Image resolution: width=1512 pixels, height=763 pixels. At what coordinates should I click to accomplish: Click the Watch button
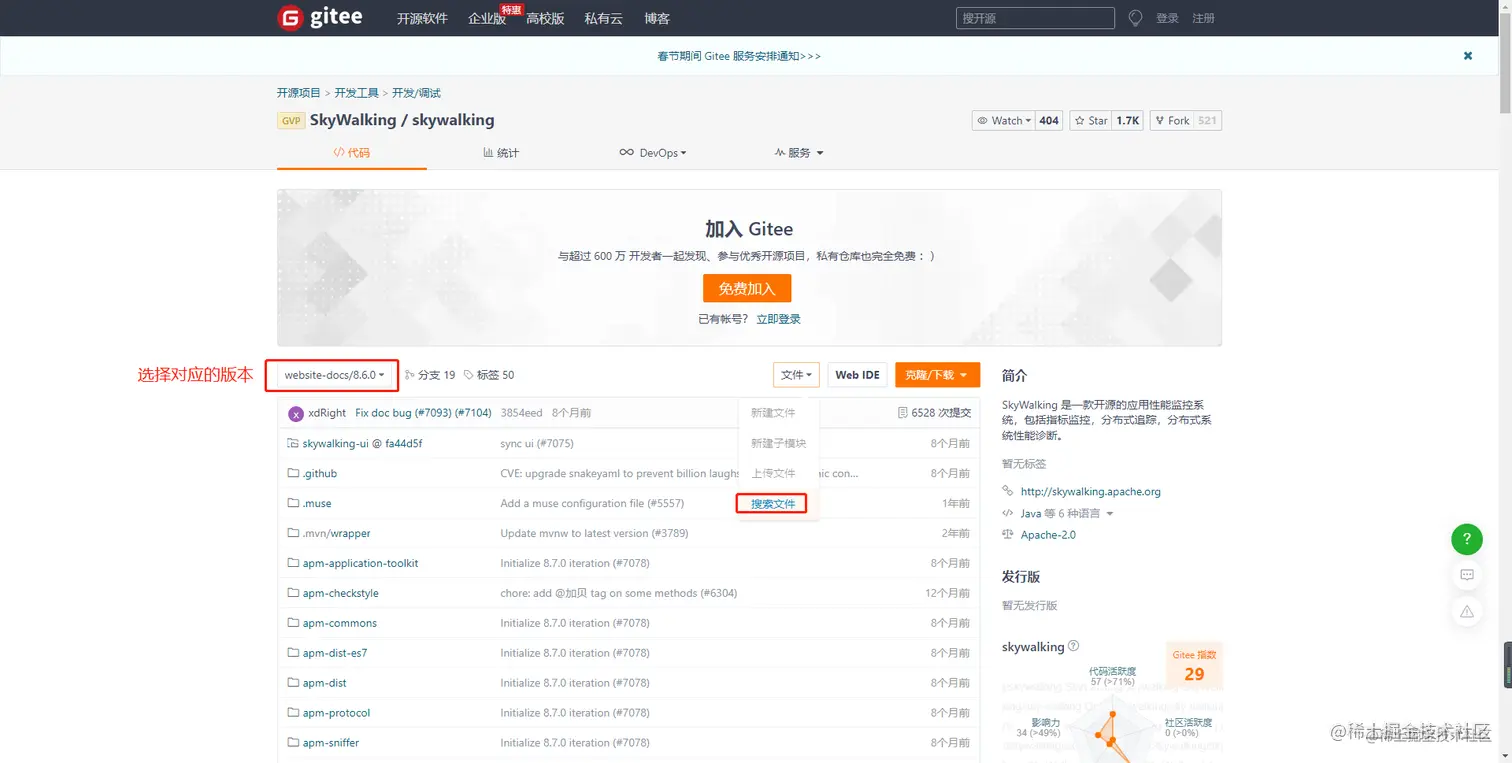tap(1003, 121)
